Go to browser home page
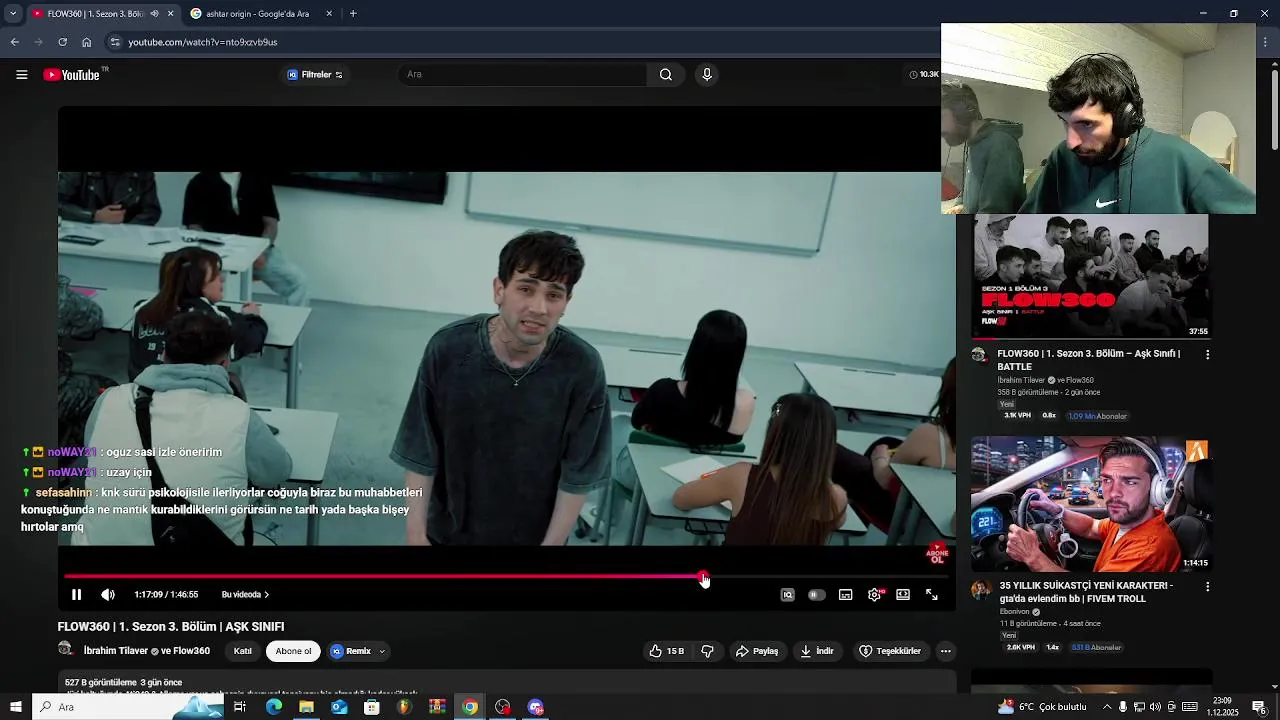This screenshot has width=1280, height=720. tap(86, 42)
